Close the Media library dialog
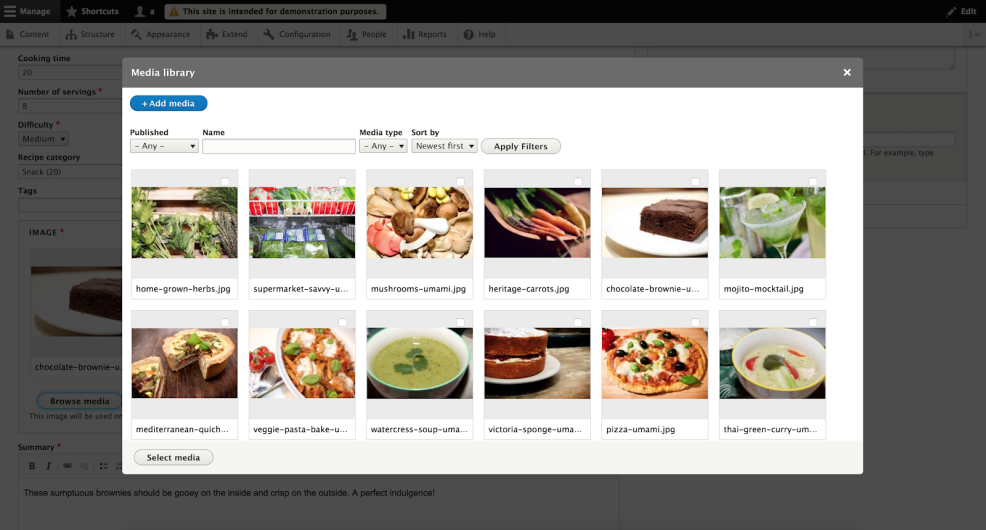This screenshot has width=986, height=530. tap(847, 72)
